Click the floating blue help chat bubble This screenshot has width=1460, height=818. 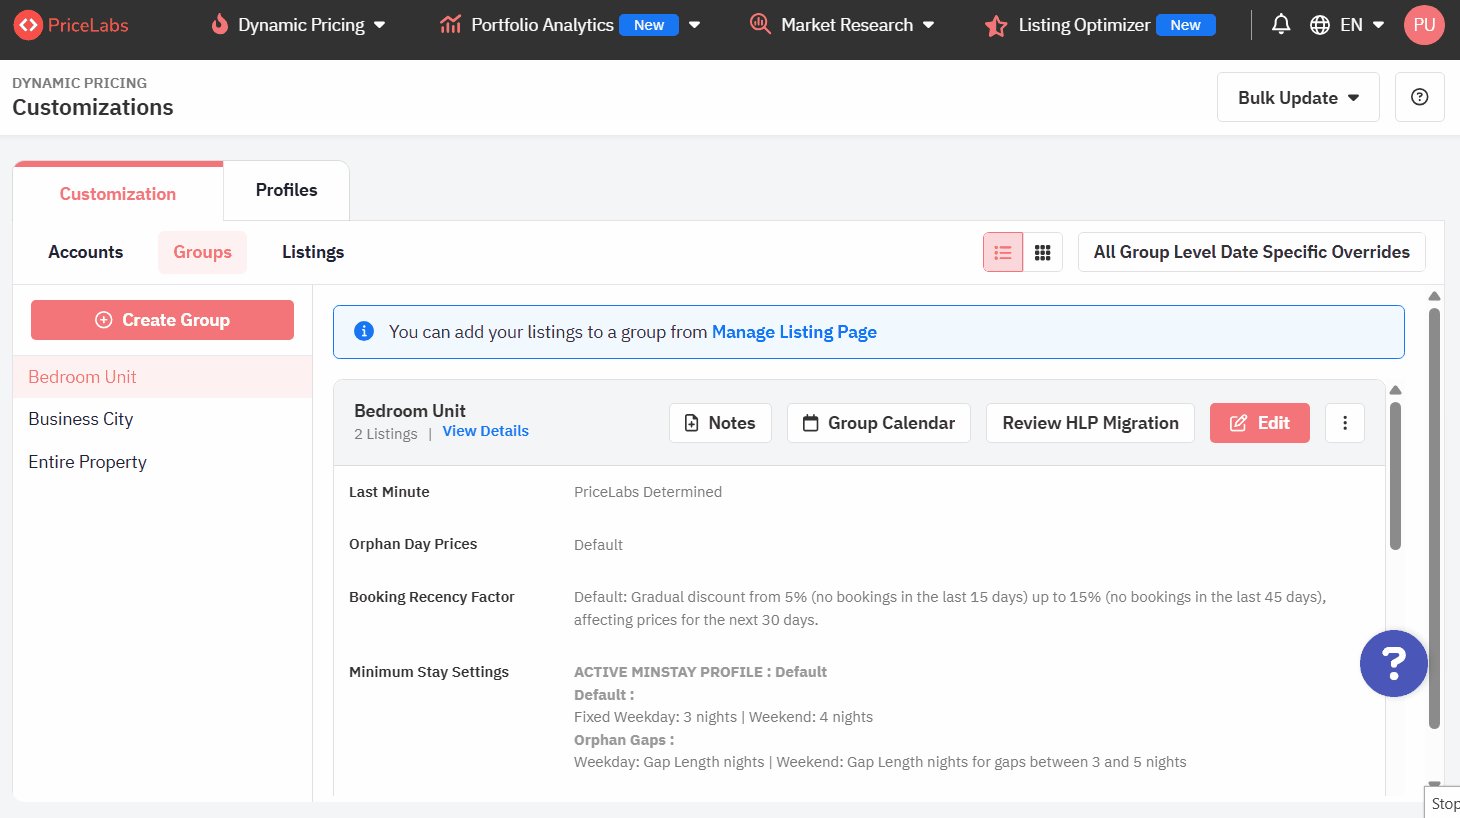click(x=1393, y=663)
